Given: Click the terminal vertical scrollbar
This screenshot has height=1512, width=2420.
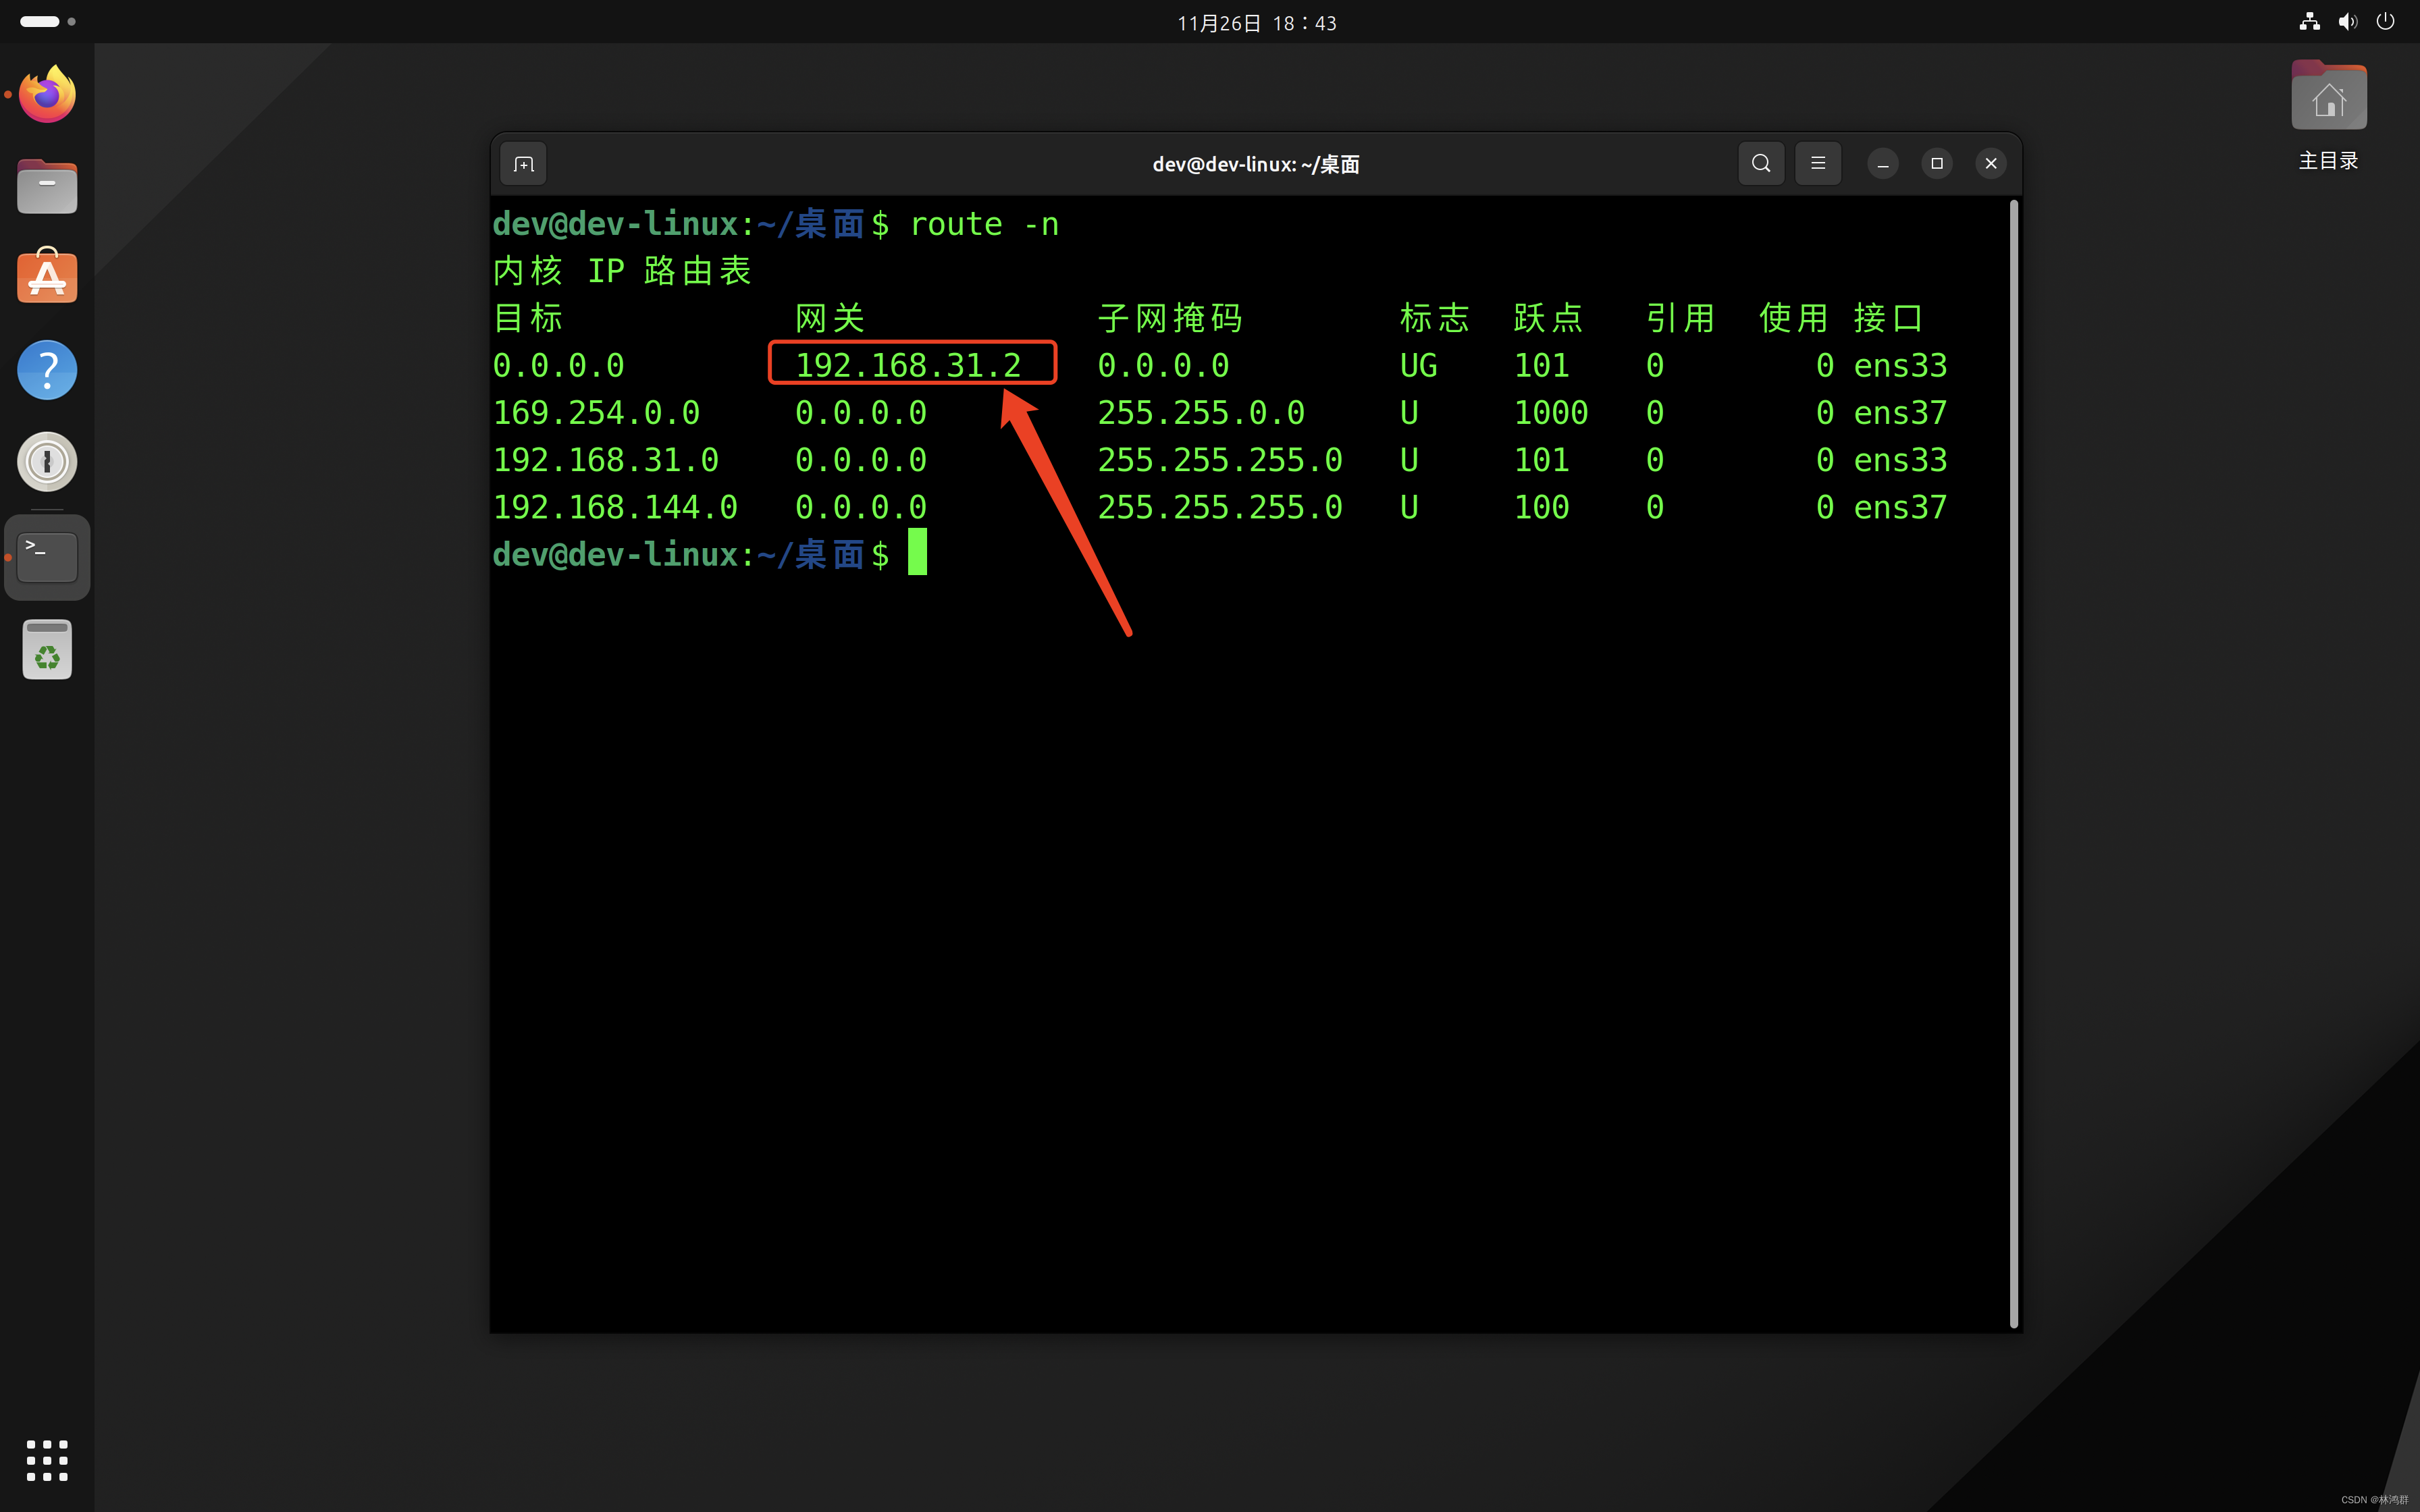Looking at the screenshot, I should [x=2014, y=764].
